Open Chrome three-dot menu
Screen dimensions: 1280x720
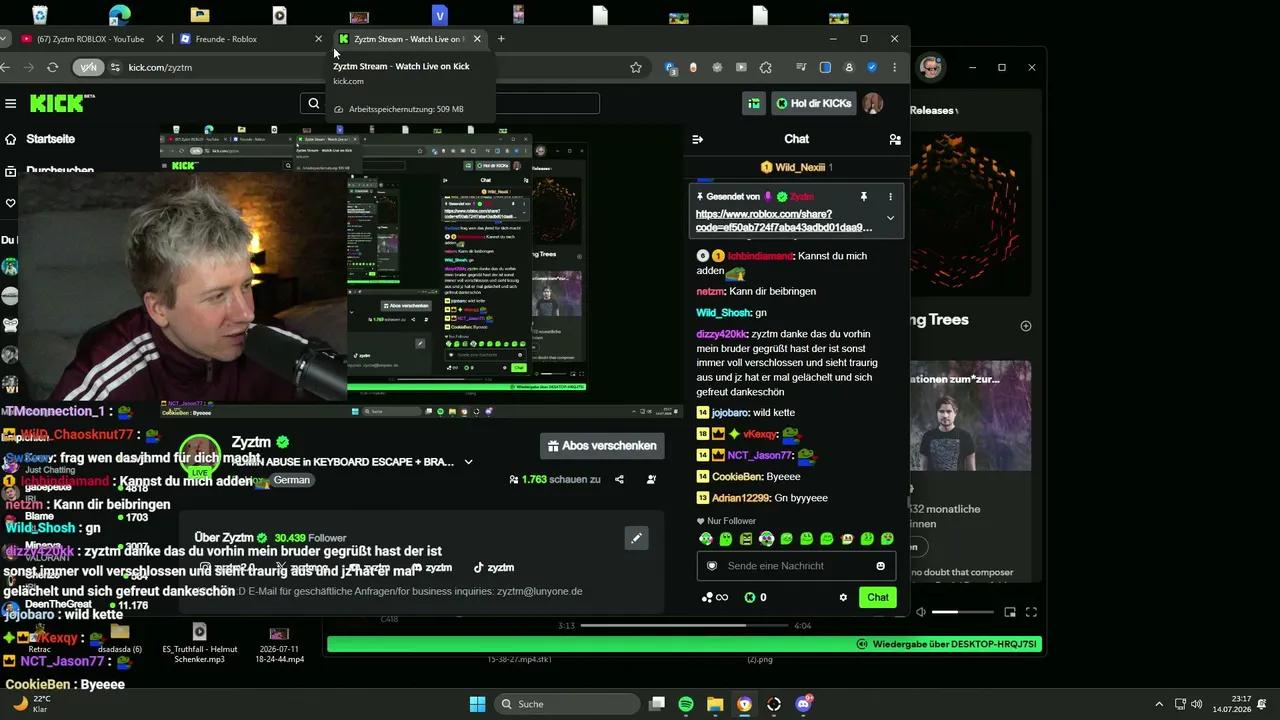894,67
